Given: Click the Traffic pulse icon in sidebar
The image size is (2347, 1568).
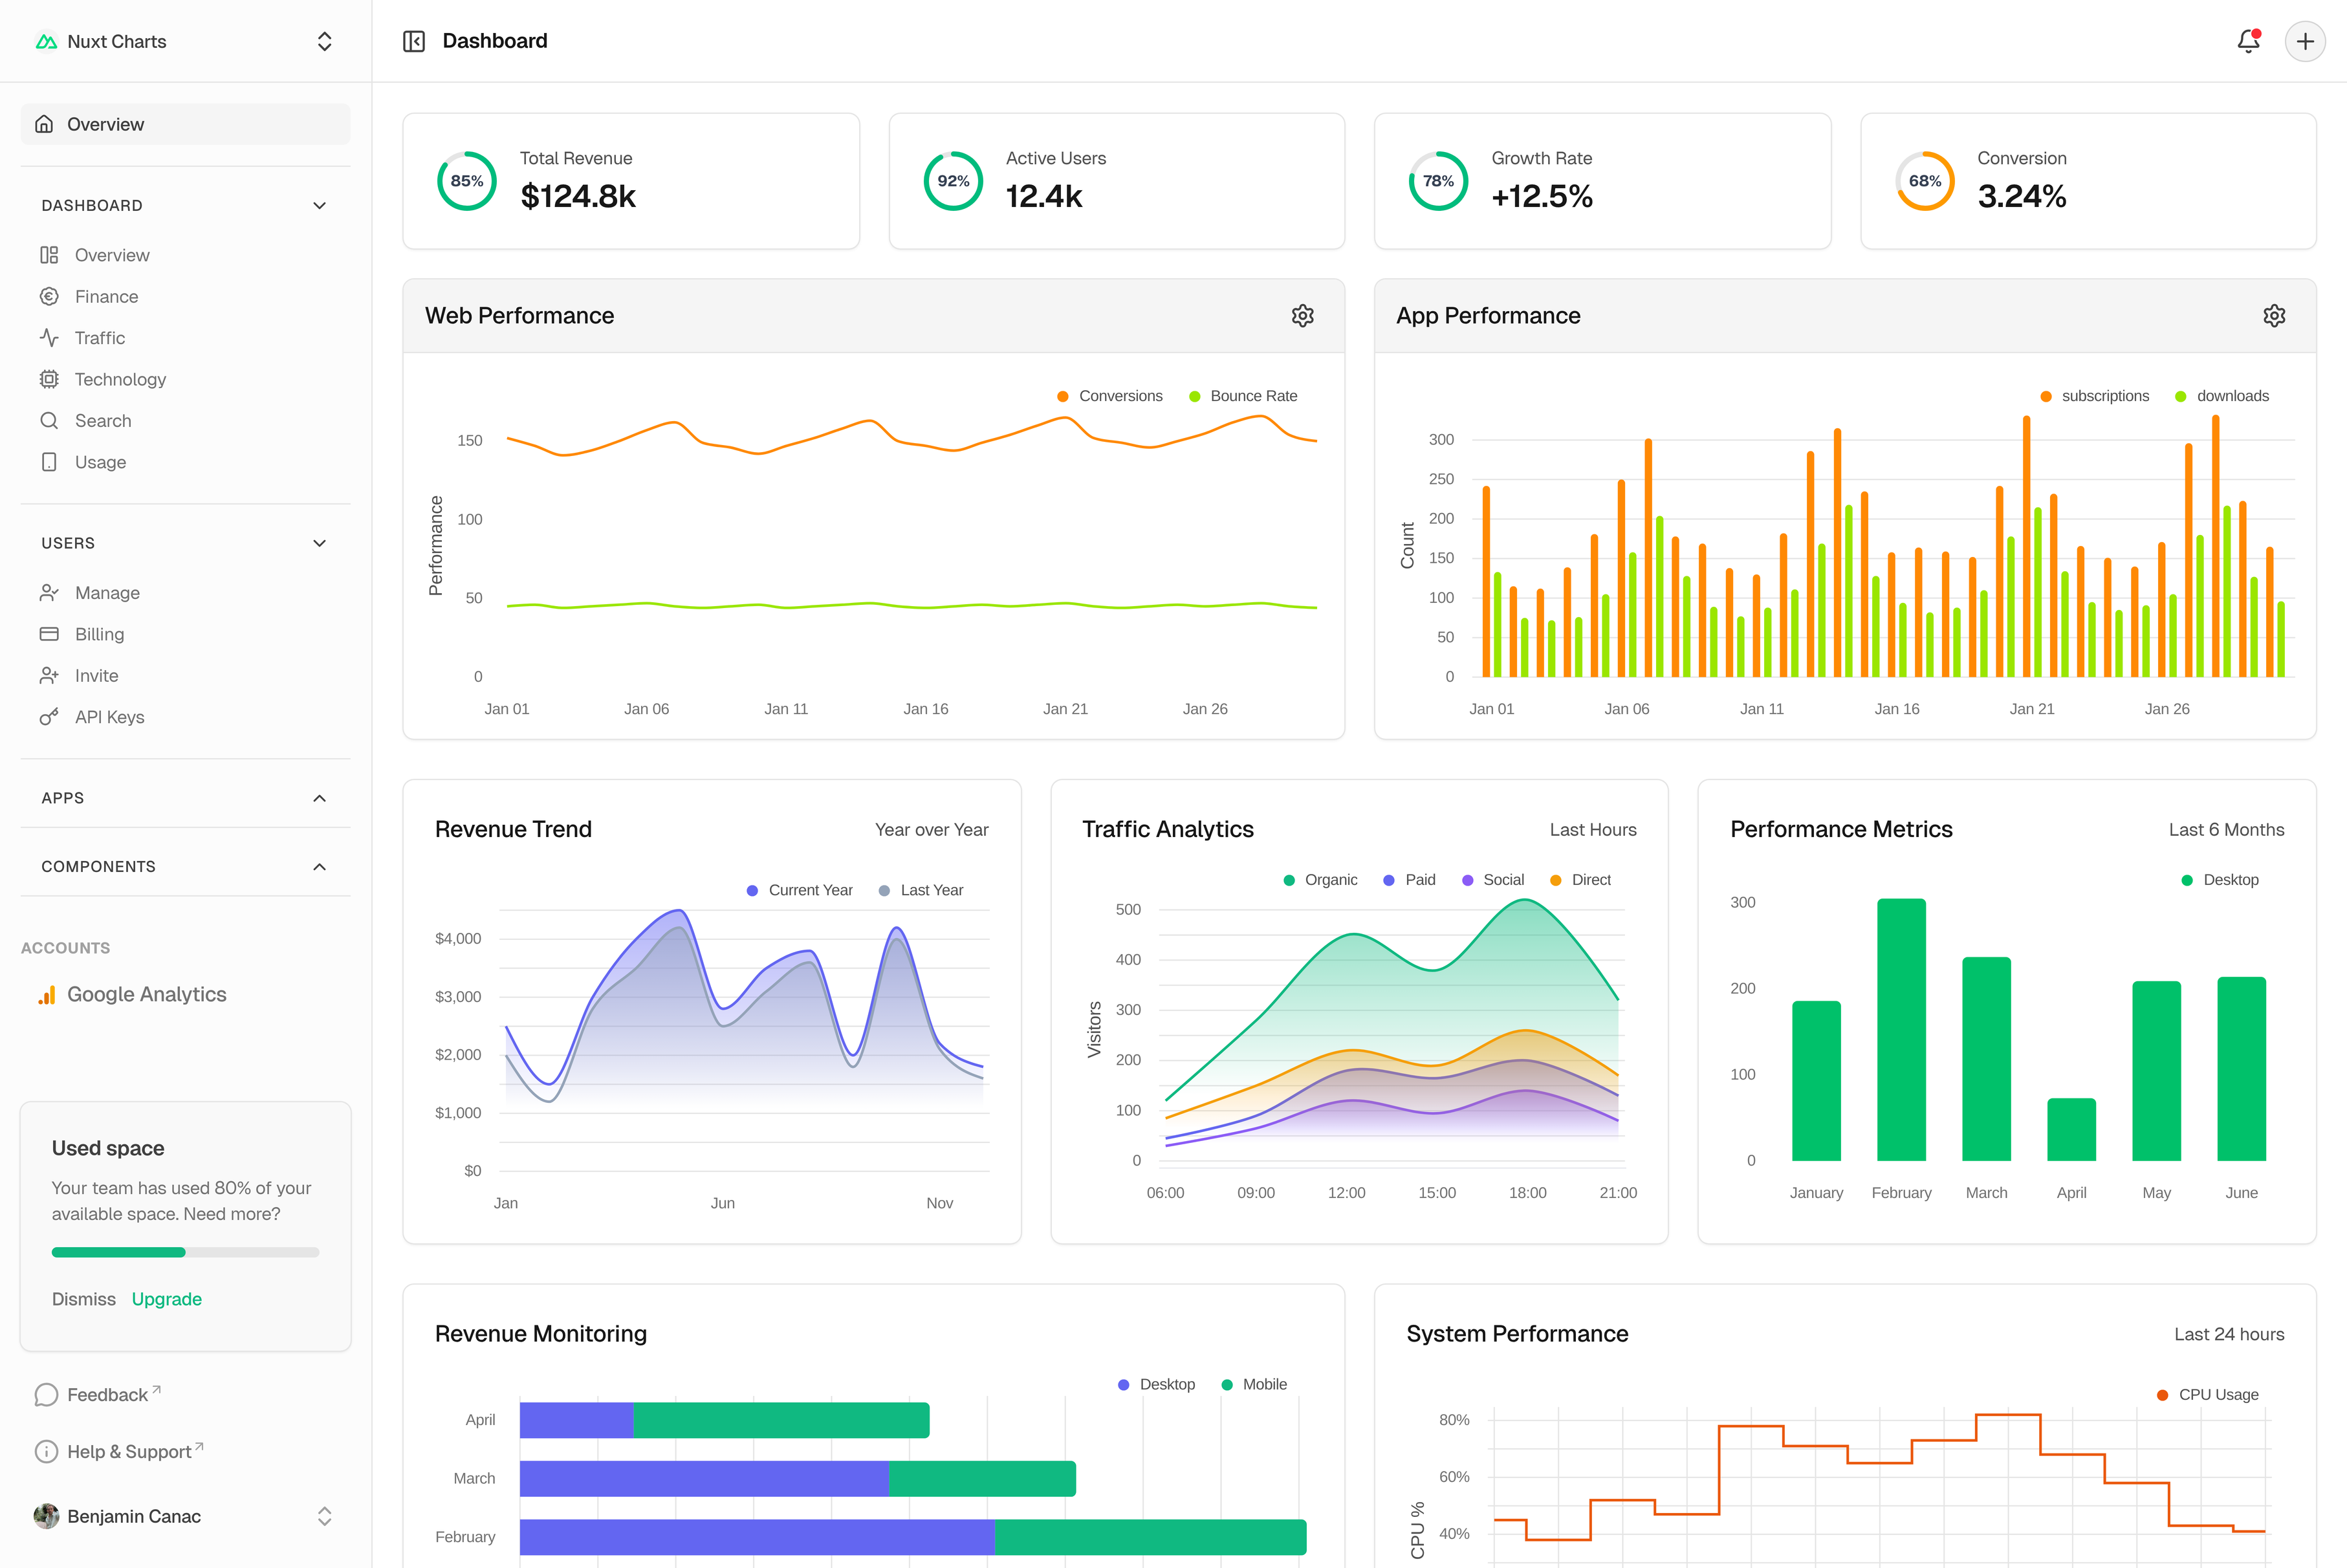Looking at the screenshot, I should 49,338.
